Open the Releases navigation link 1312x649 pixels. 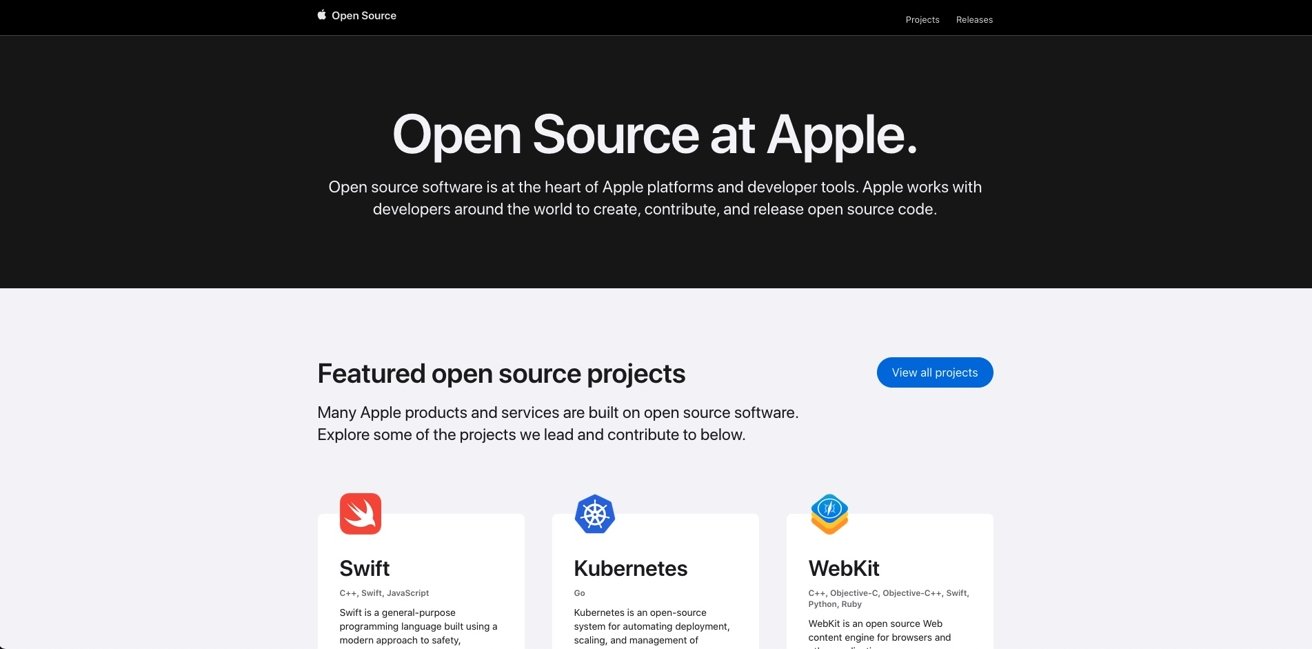[974, 19]
